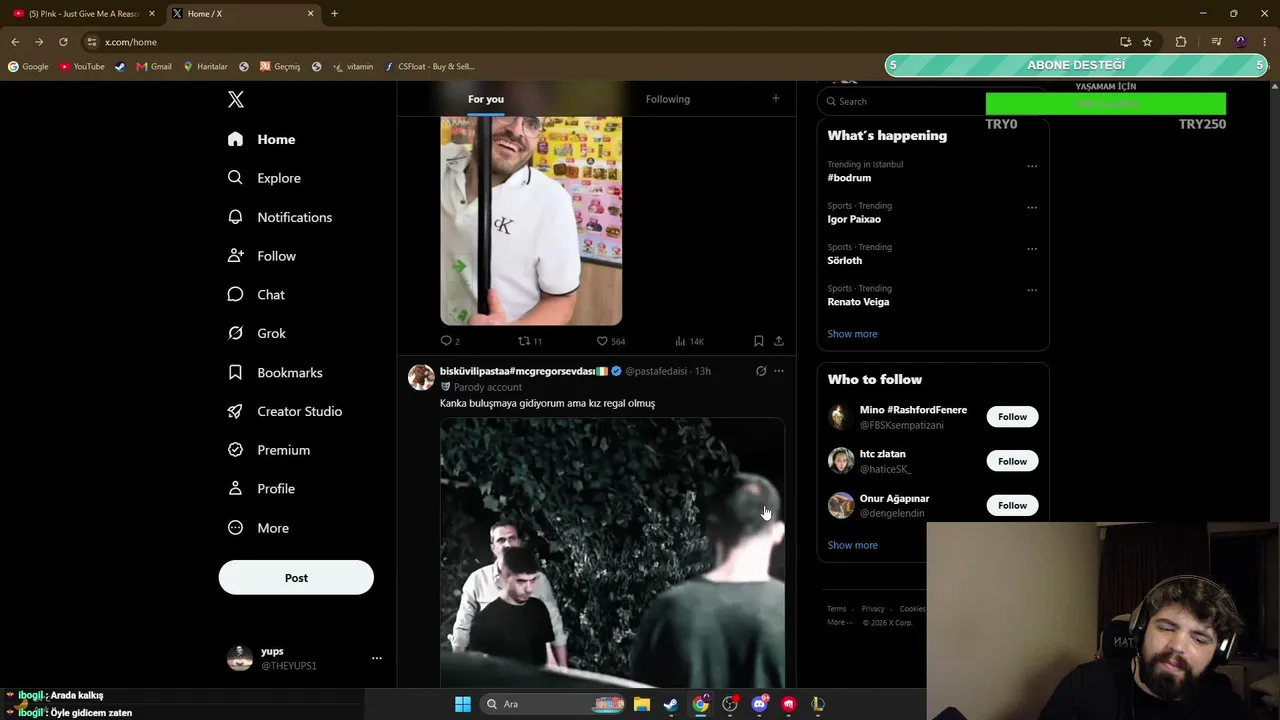Show more trends under What's happening
The image size is (1280, 720).
coord(852,334)
